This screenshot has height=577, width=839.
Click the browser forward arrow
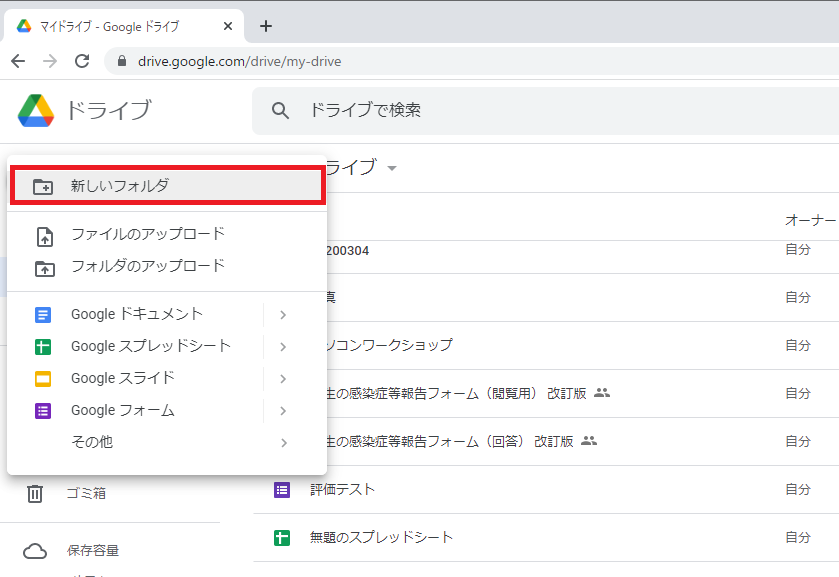click(x=50, y=61)
